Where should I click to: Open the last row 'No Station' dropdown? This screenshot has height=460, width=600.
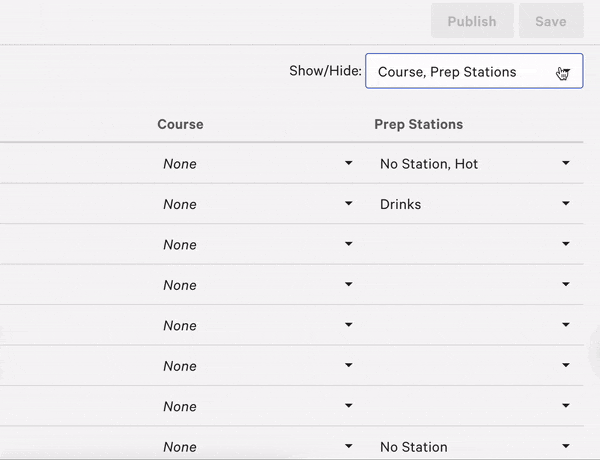[473, 447]
